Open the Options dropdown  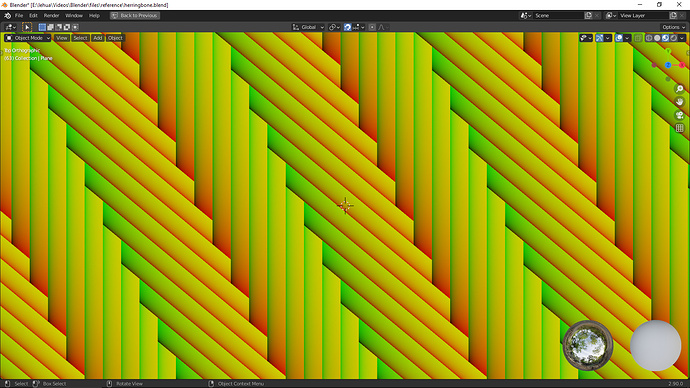click(673, 27)
